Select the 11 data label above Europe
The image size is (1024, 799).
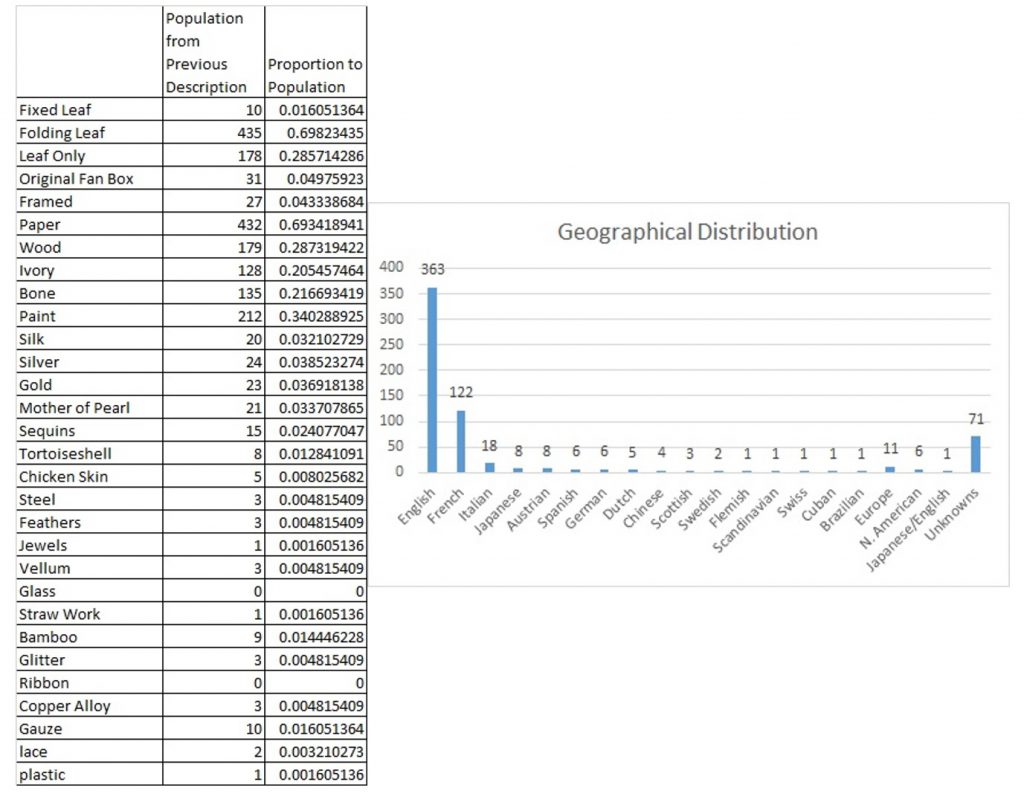click(x=890, y=449)
